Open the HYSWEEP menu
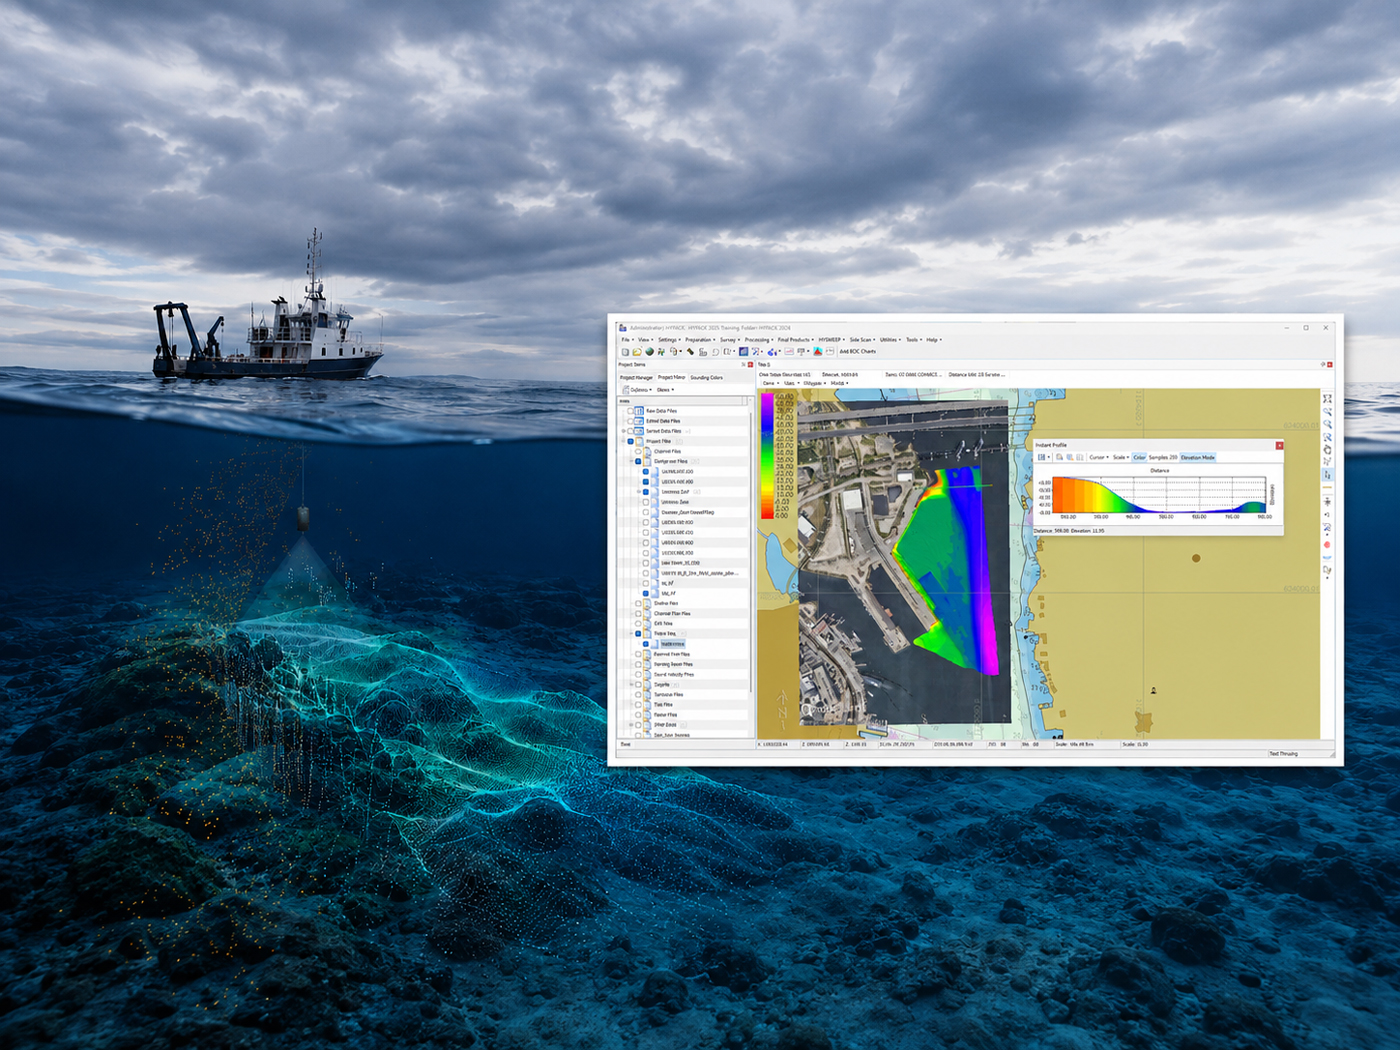 click(x=832, y=340)
